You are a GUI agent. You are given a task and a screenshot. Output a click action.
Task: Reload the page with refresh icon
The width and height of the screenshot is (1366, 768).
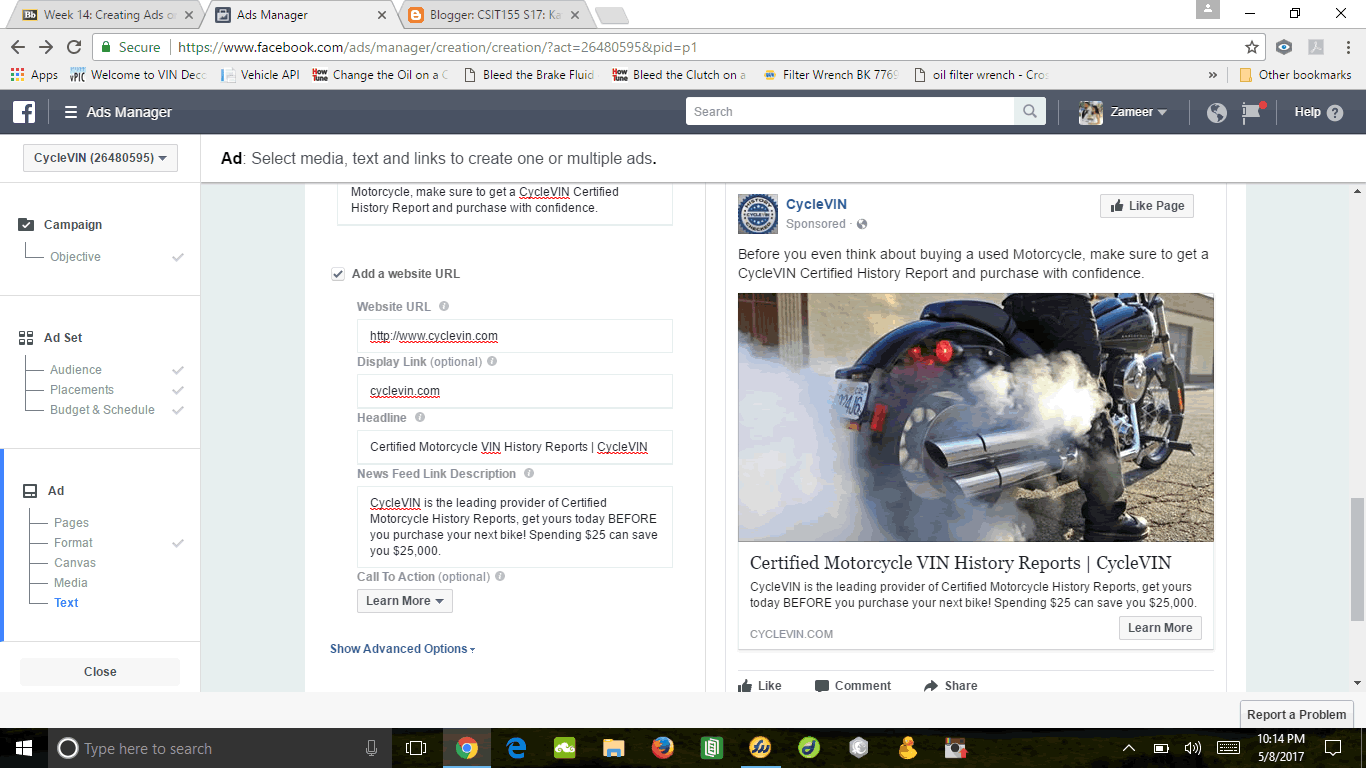point(74,47)
